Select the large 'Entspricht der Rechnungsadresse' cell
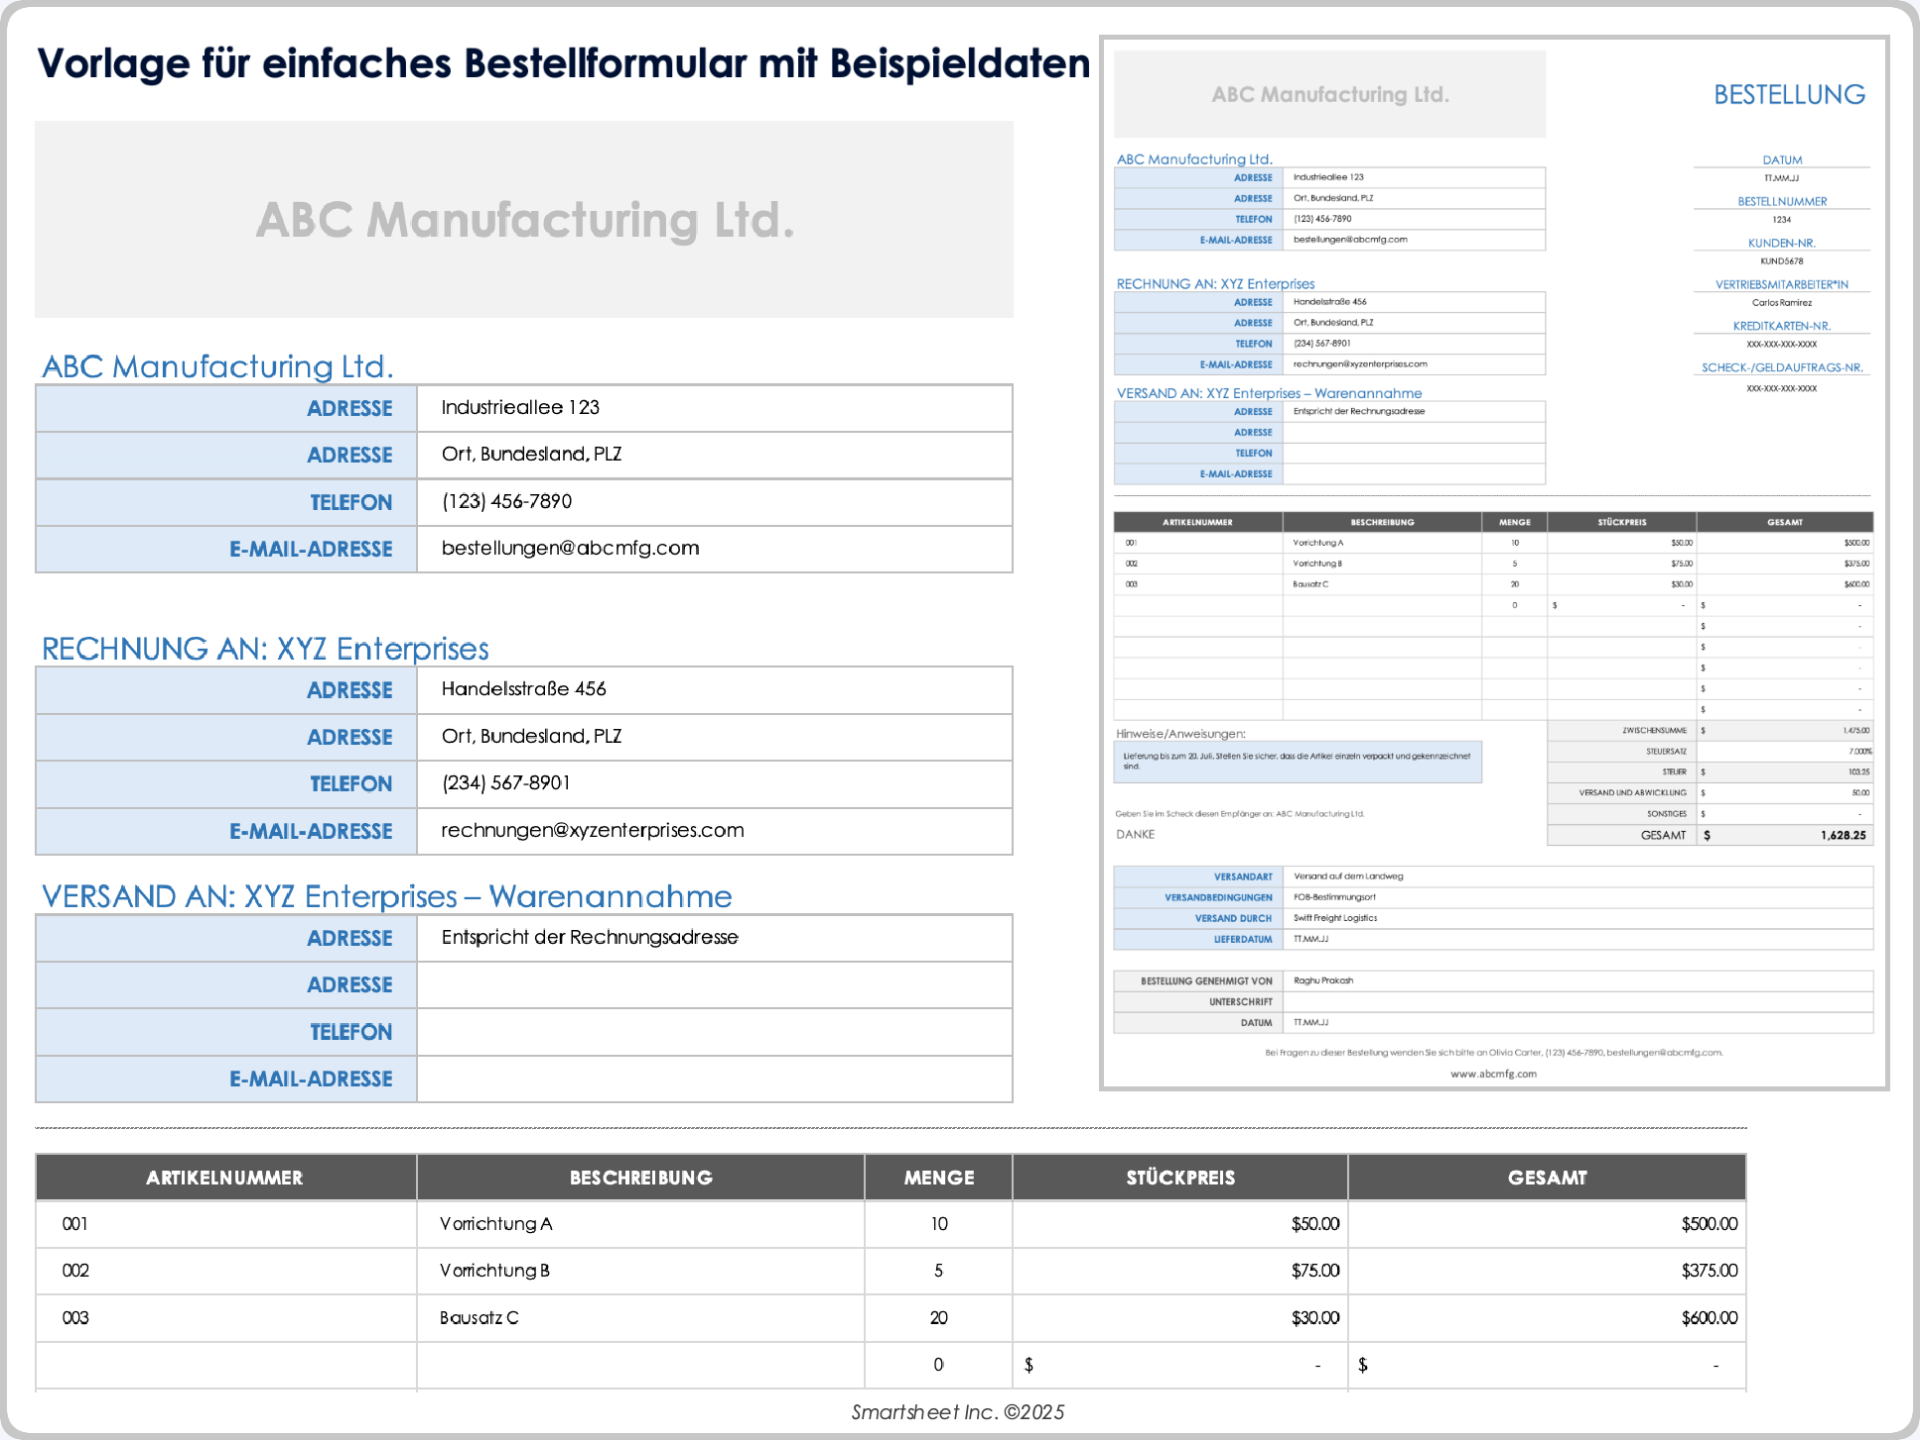 click(x=714, y=938)
